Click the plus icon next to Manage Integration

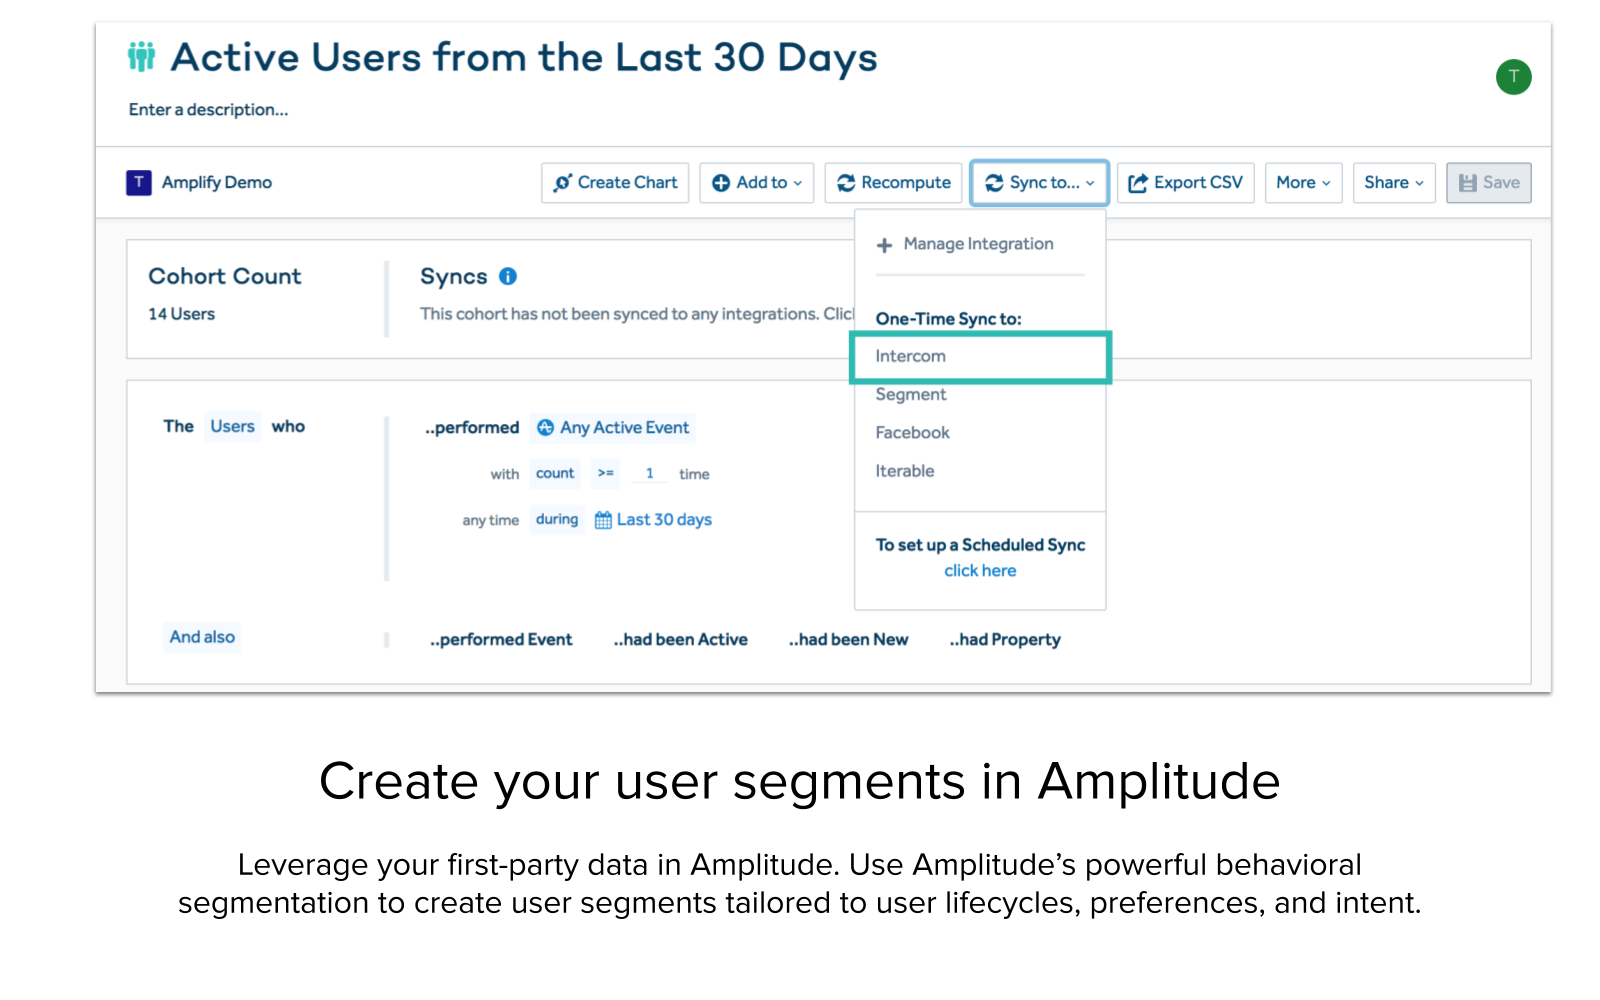884,243
